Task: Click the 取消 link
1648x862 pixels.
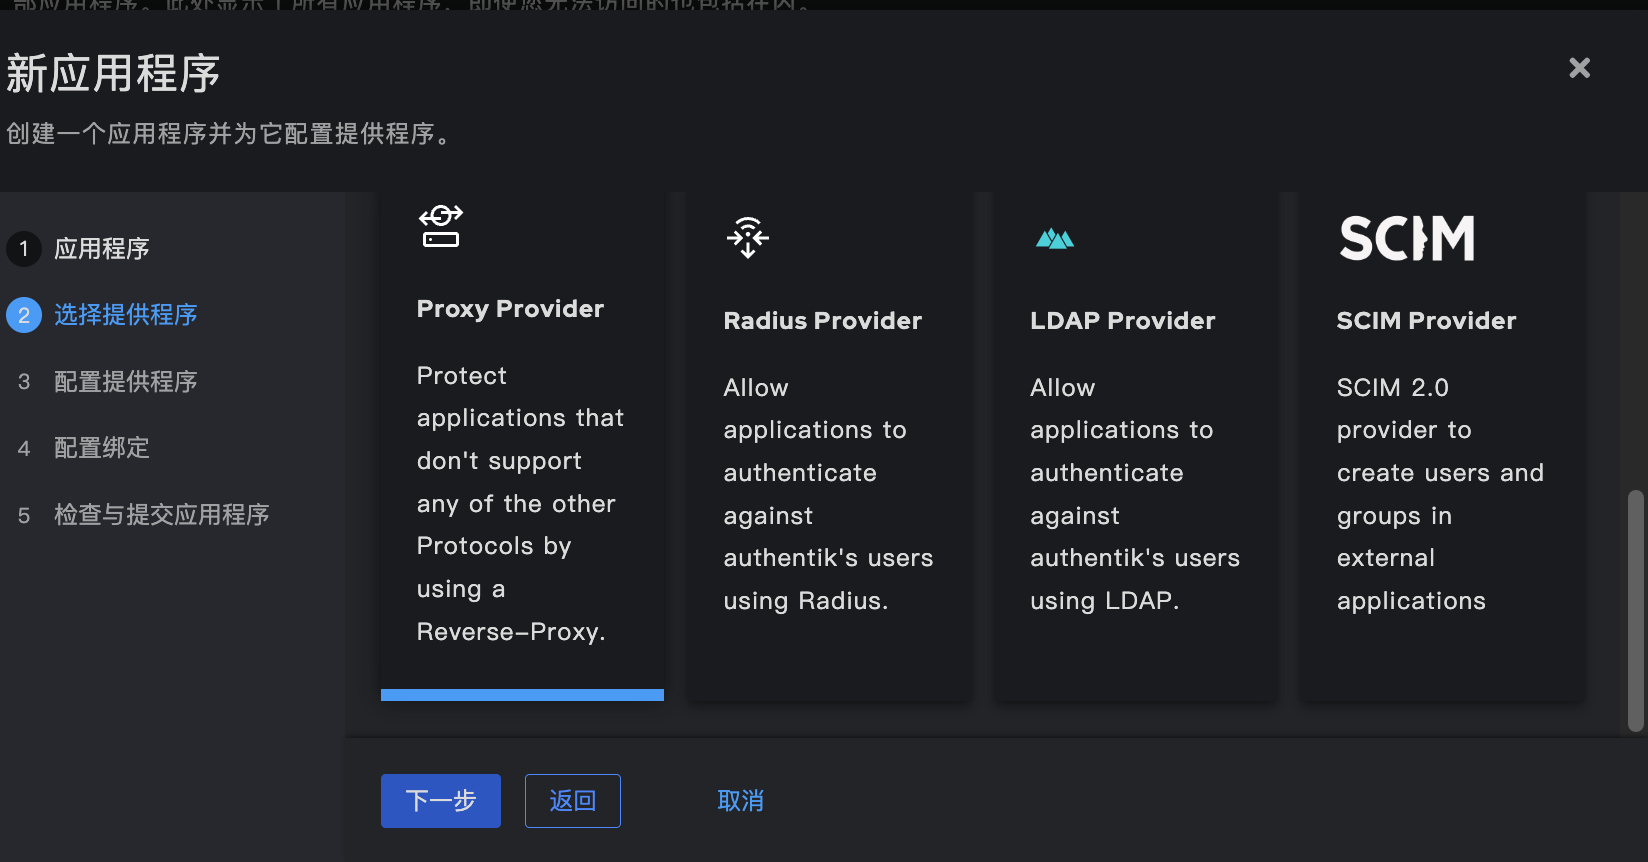Action: 740,801
